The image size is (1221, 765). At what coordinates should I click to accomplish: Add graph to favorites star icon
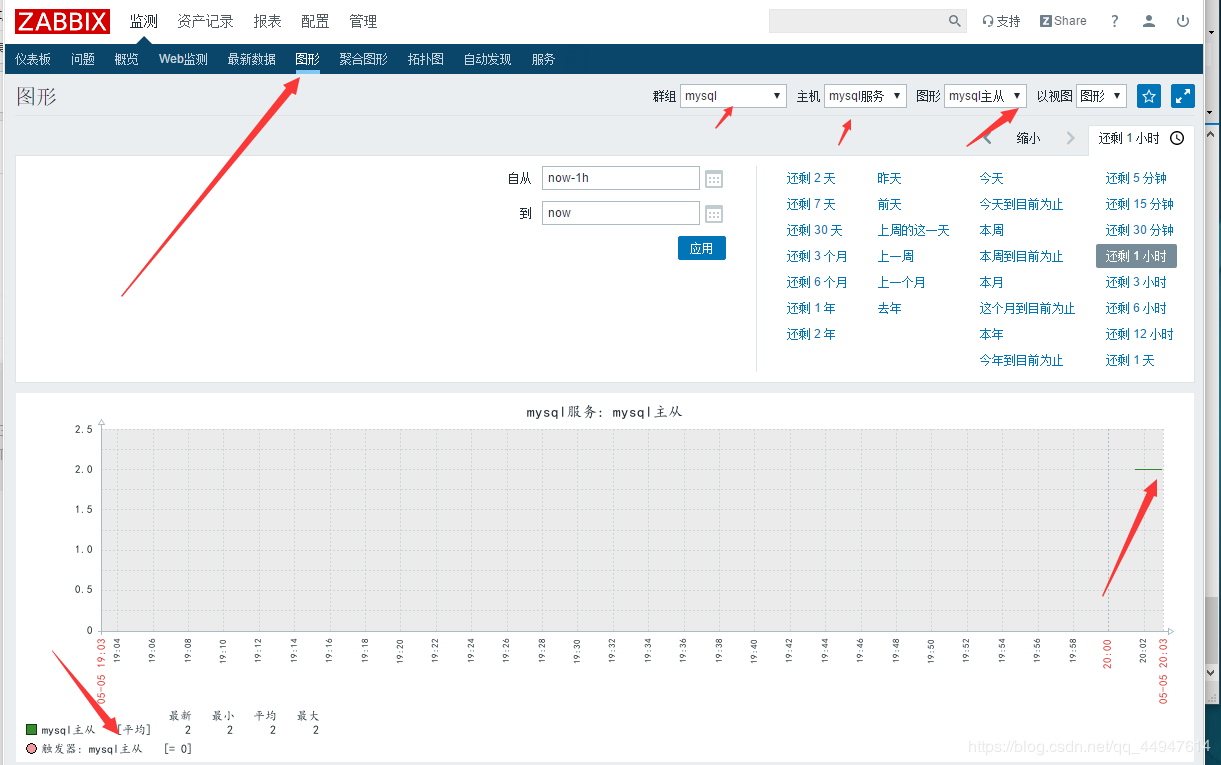point(1149,96)
